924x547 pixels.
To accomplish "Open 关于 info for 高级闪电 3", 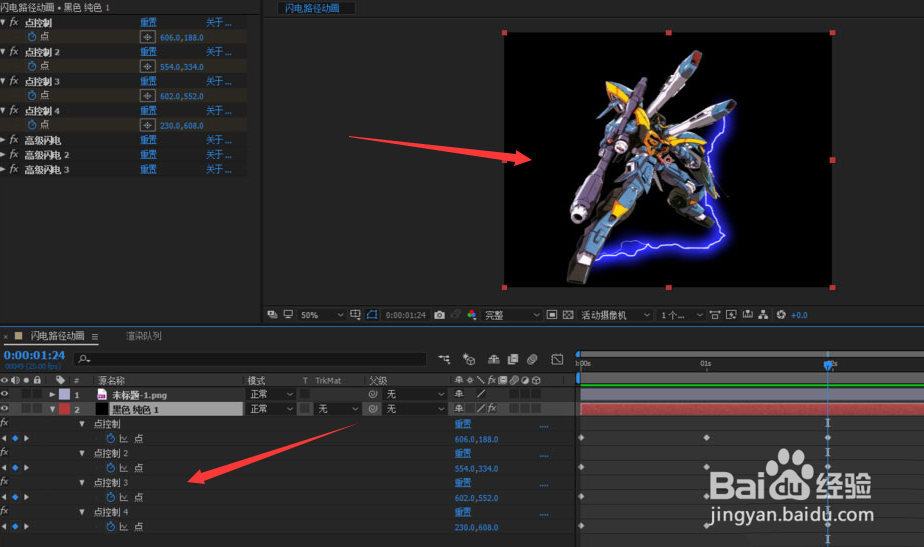I will [219, 169].
